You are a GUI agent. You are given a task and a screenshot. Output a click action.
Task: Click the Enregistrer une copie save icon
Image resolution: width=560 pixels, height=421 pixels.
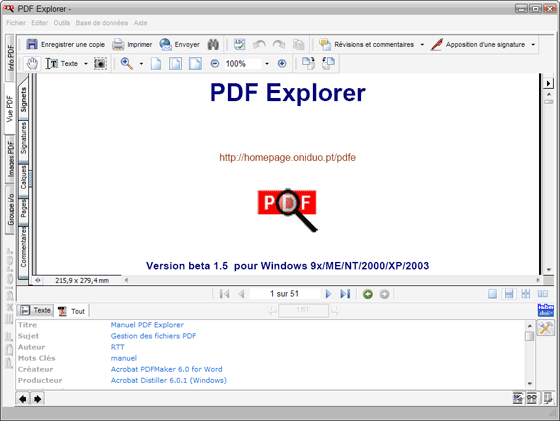pyautogui.click(x=32, y=44)
